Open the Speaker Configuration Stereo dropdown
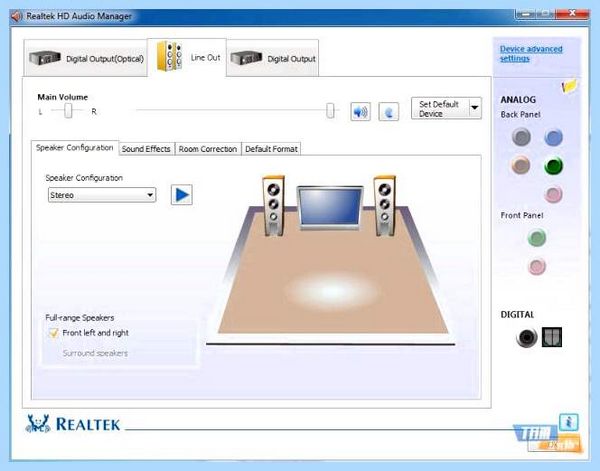The image size is (600, 471). coord(102,195)
